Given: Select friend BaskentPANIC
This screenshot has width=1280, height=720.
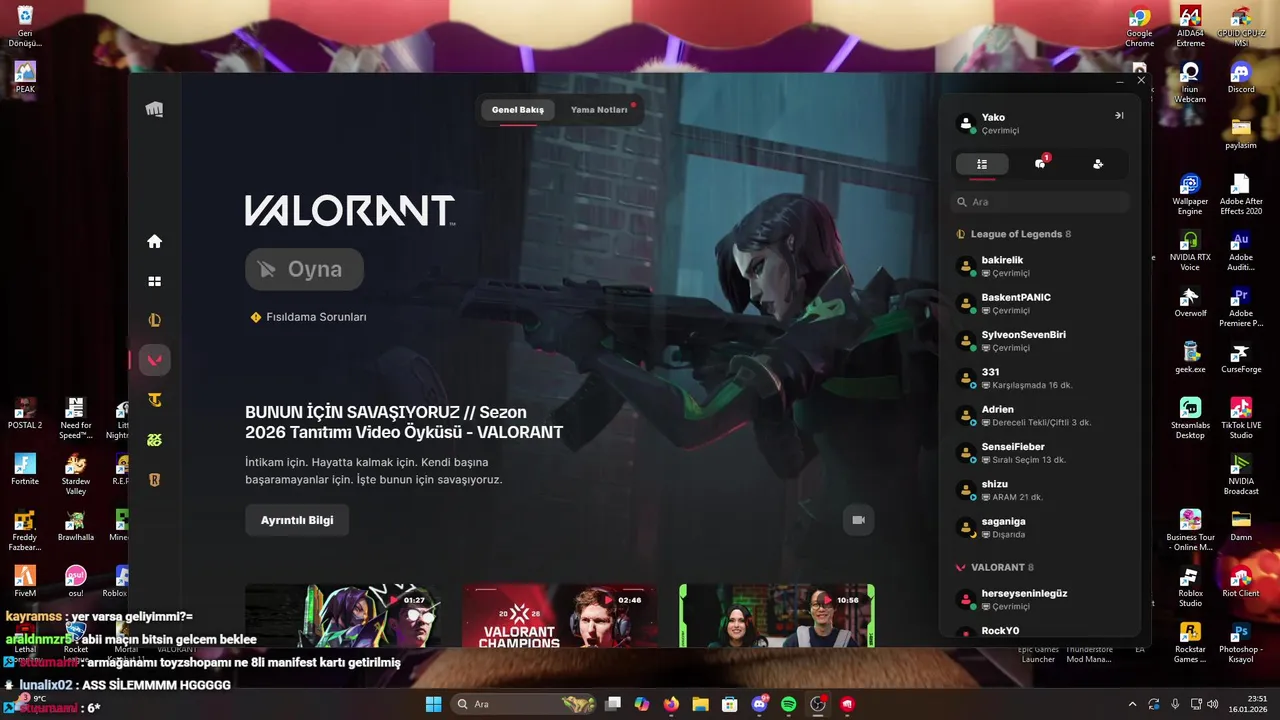Looking at the screenshot, I should click(x=1040, y=303).
